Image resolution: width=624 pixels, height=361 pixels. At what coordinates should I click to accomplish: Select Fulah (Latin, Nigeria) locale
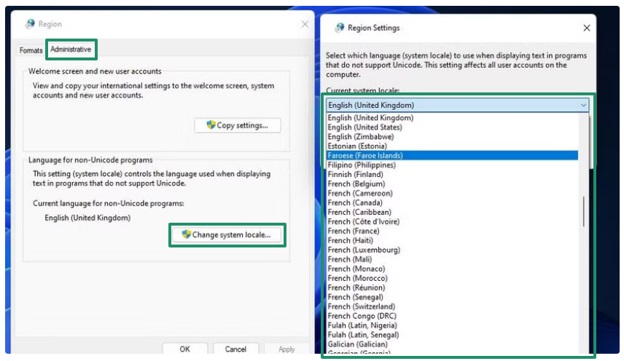452,325
